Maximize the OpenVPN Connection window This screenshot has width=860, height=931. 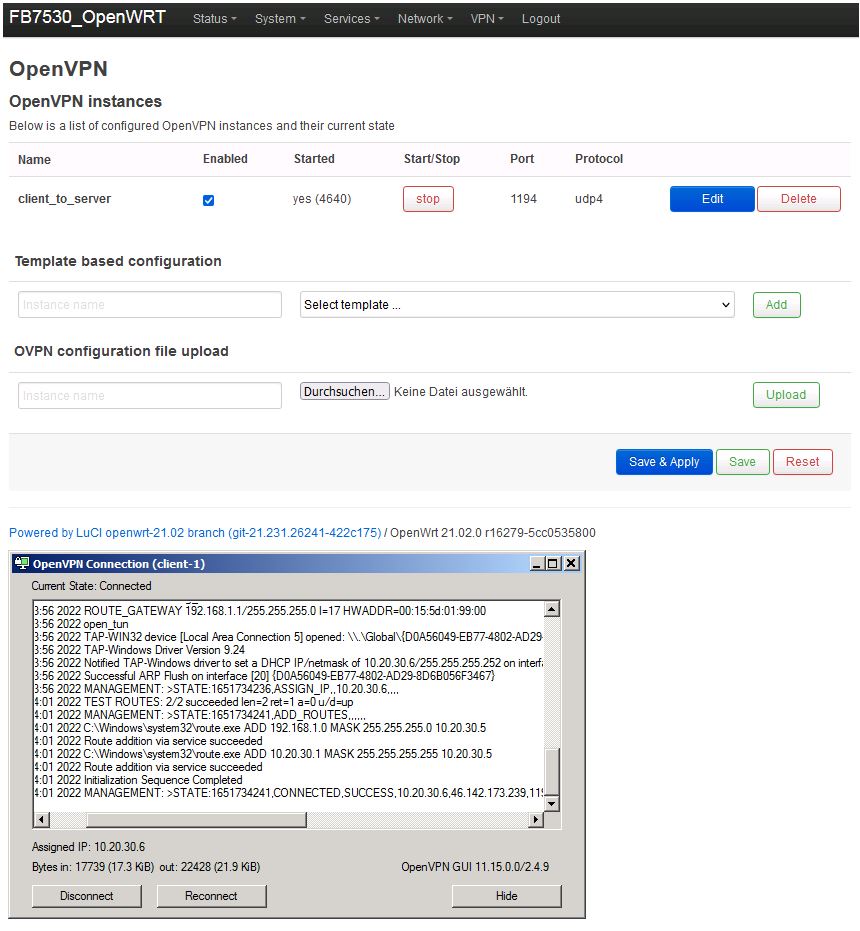point(552,563)
